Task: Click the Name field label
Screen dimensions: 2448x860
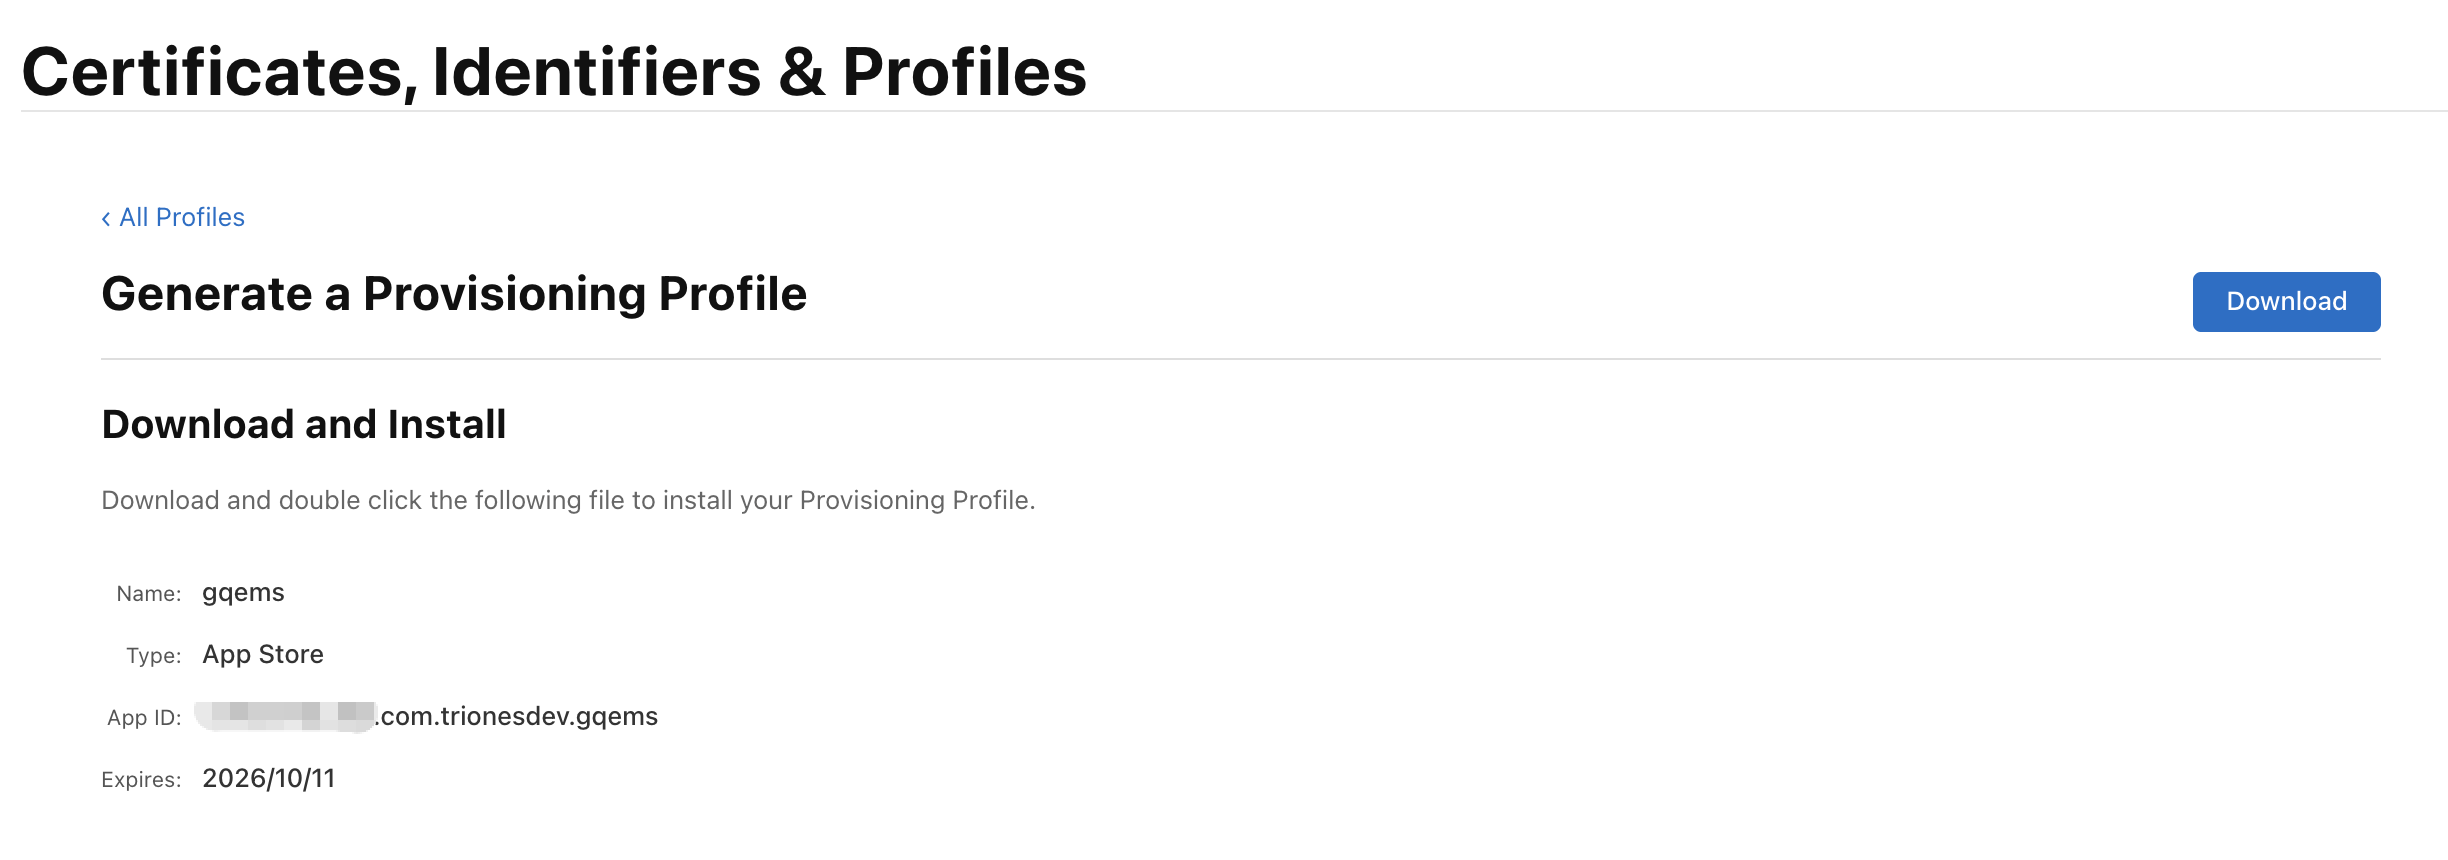Action: (x=148, y=594)
